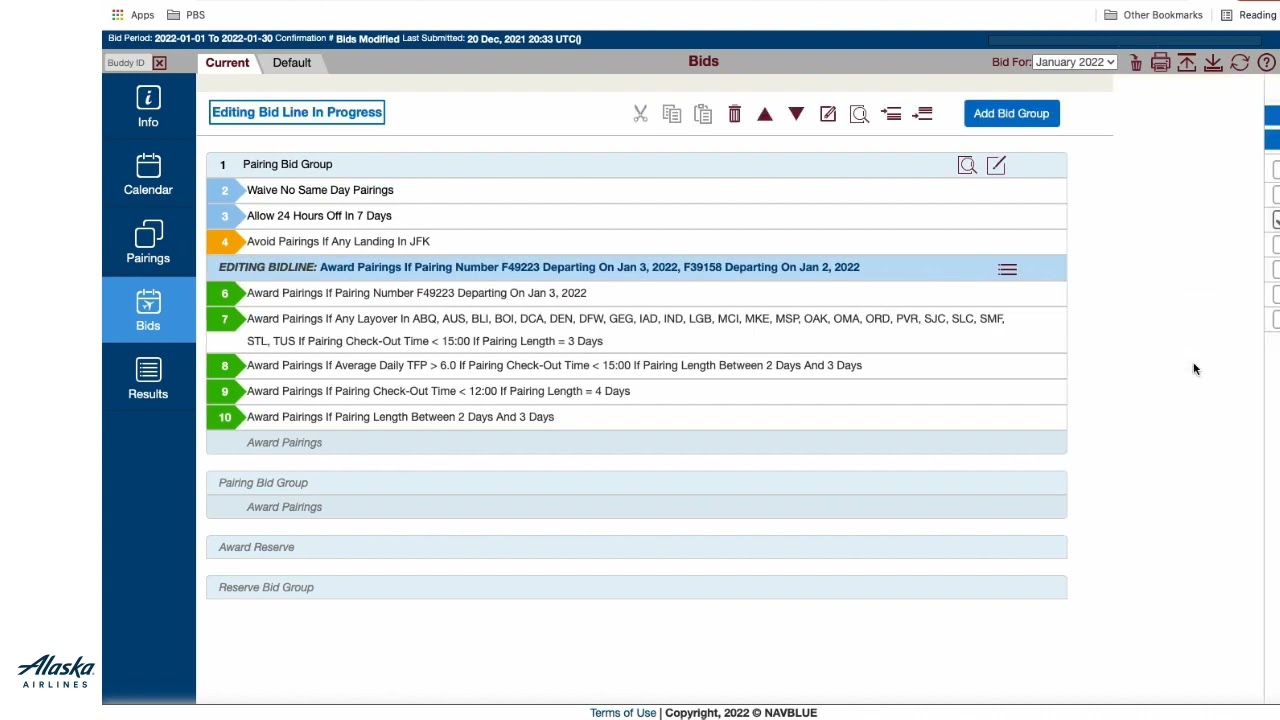1280x720 pixels.
Task: Click Award Pairings placeholder above Award Reserve
Action: 636,507
